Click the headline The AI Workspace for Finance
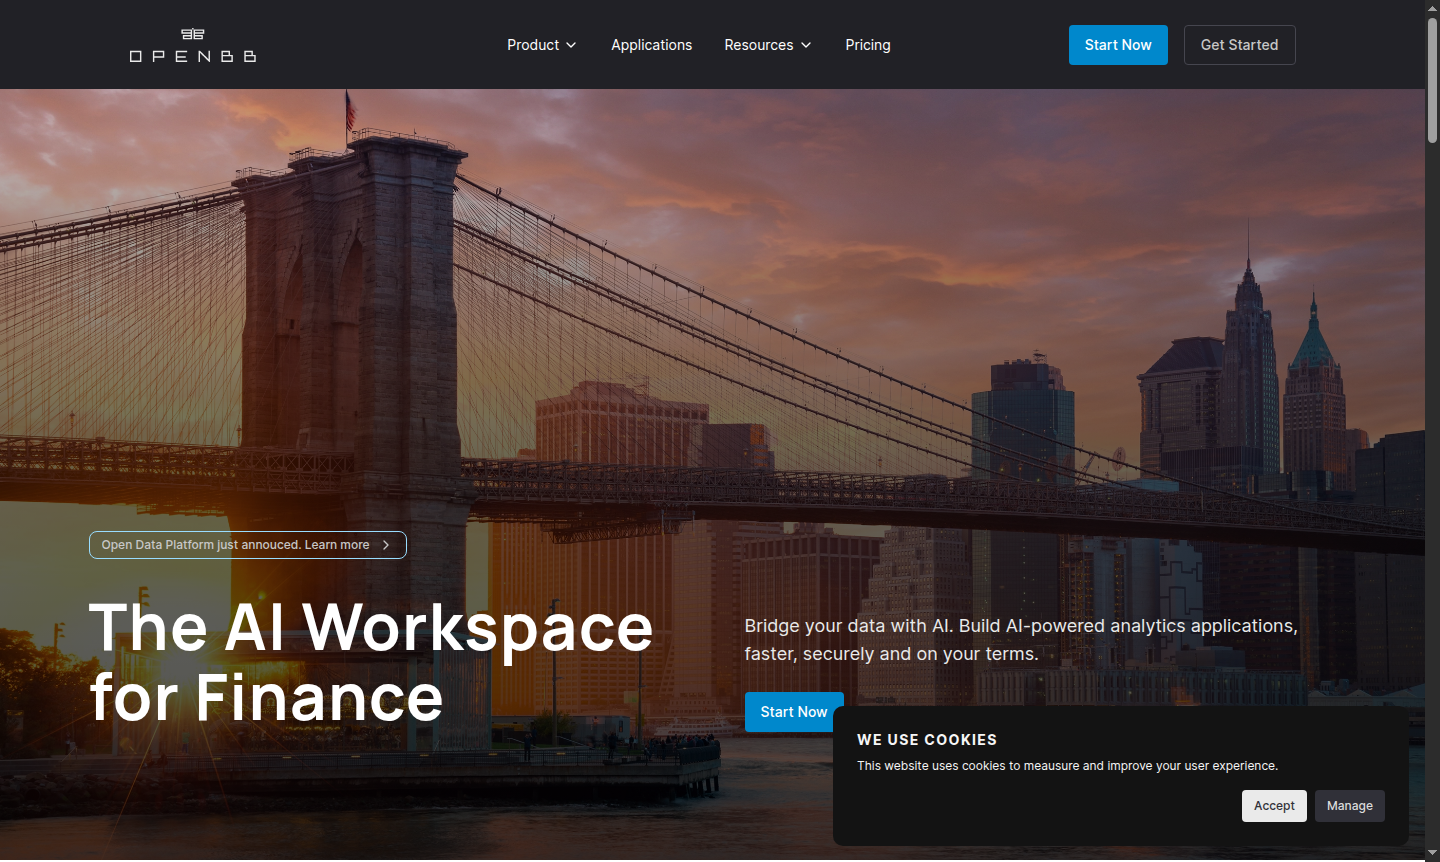The image size is (1440, 862). click(x=370, y=662)
